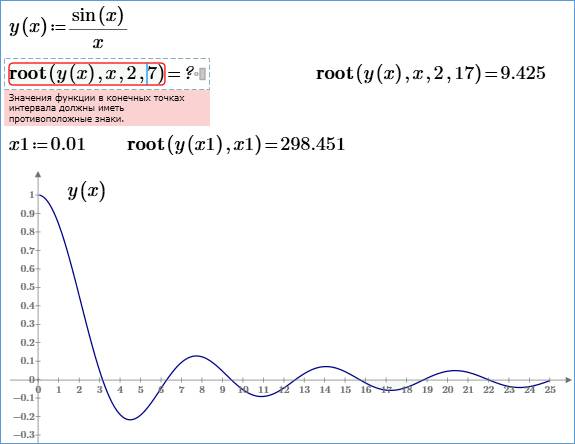Click the gray placeholder after question mark
This screenshot has height=444, width=575.
point(202,74)
